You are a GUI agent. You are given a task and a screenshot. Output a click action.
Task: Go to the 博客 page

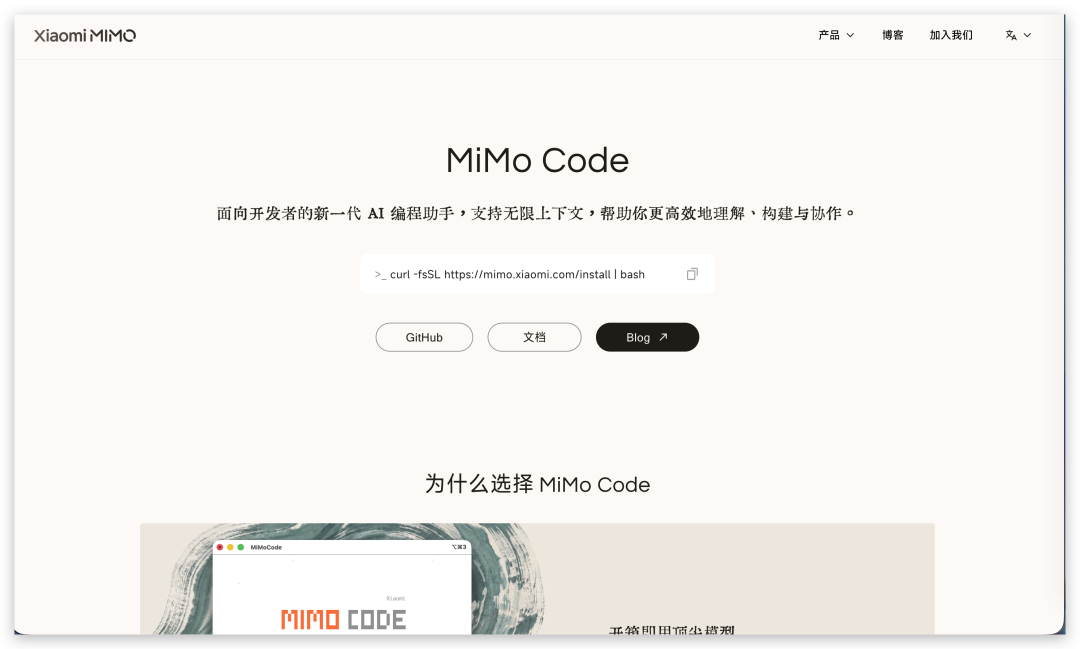[x=893, y=35]
